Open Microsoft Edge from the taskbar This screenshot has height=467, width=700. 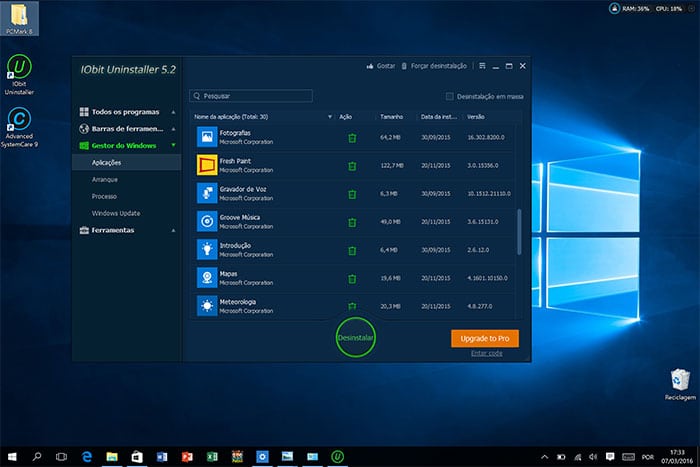pyautogui.click(x=87, y=456)
